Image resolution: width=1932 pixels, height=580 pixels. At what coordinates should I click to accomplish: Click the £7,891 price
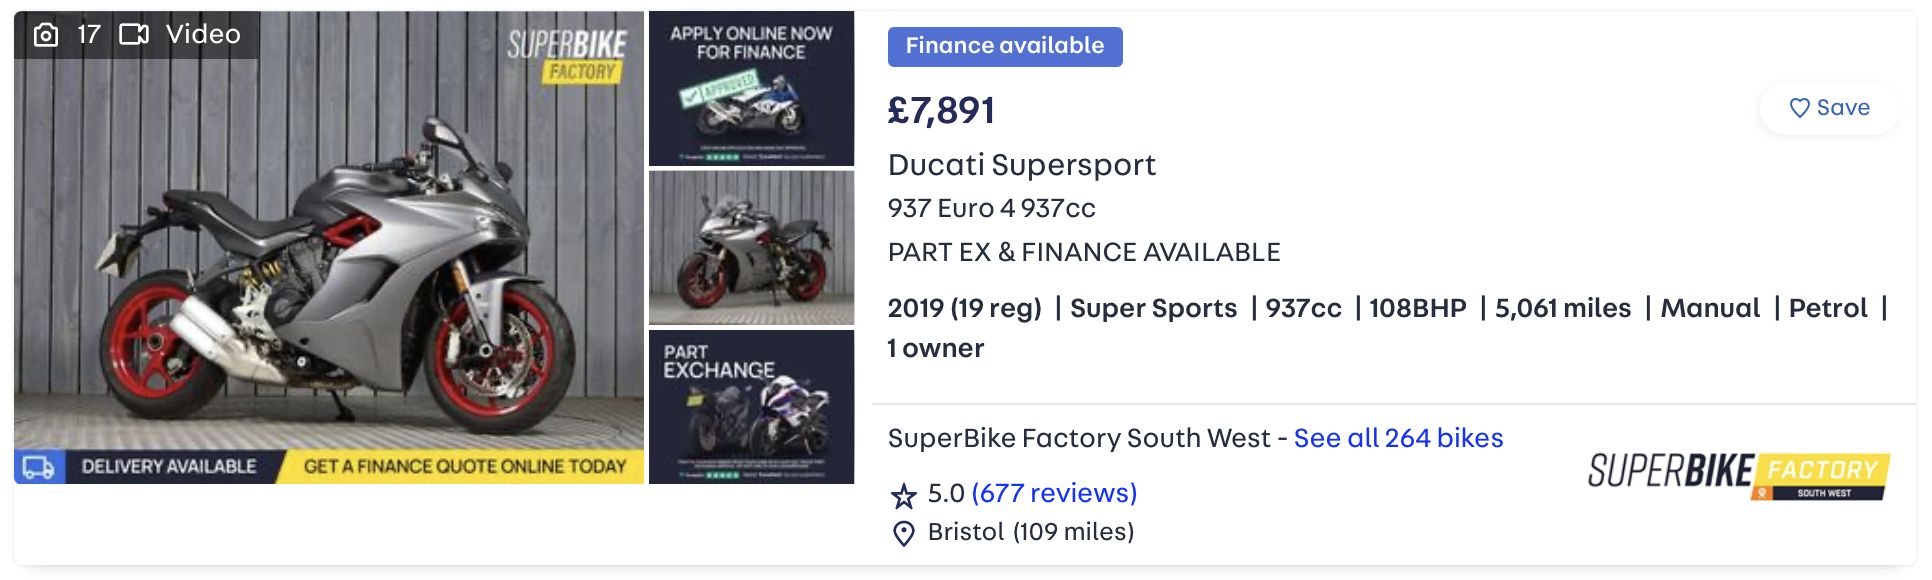(941, 111)
